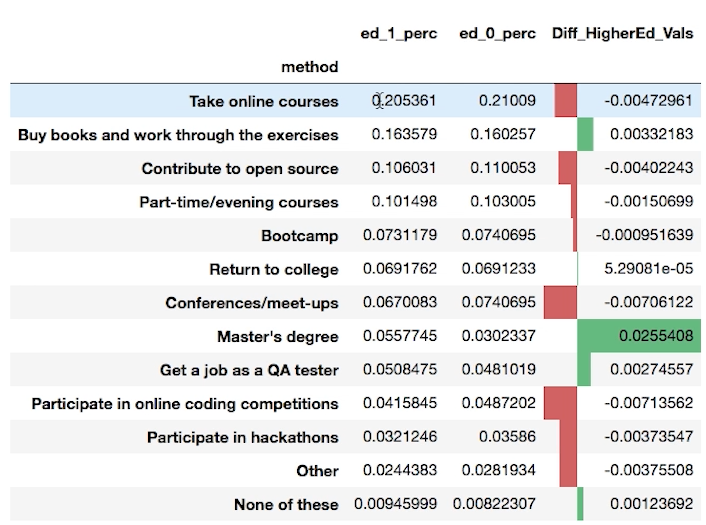The image size is (706, 525).
Task: Click the ed_1_perc column header
Action: pos(398,34)
